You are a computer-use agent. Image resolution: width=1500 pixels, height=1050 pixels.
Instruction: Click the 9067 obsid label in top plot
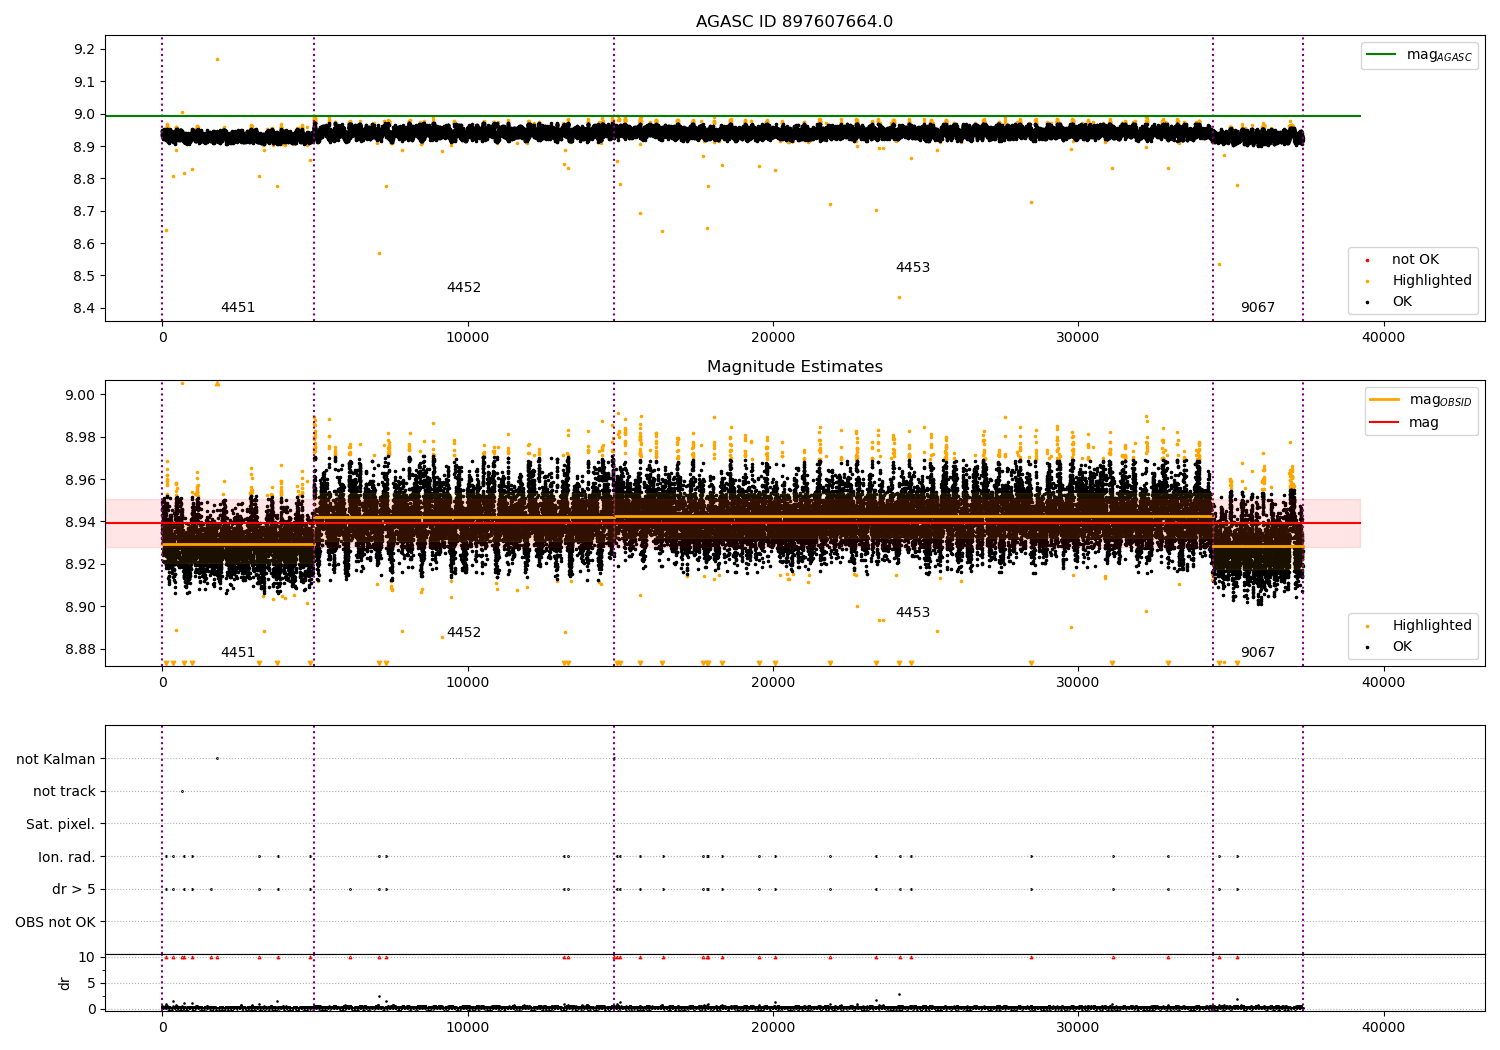1258,308
